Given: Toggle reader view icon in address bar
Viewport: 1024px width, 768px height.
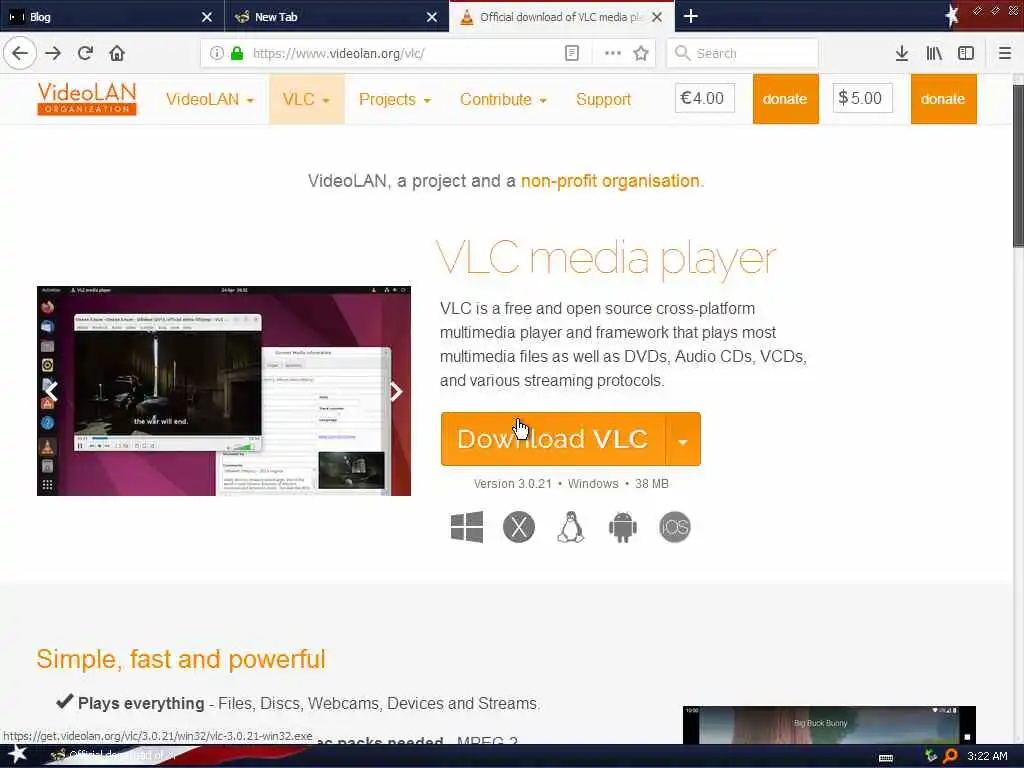Looking at the screenshot, I should click(571, 53).
